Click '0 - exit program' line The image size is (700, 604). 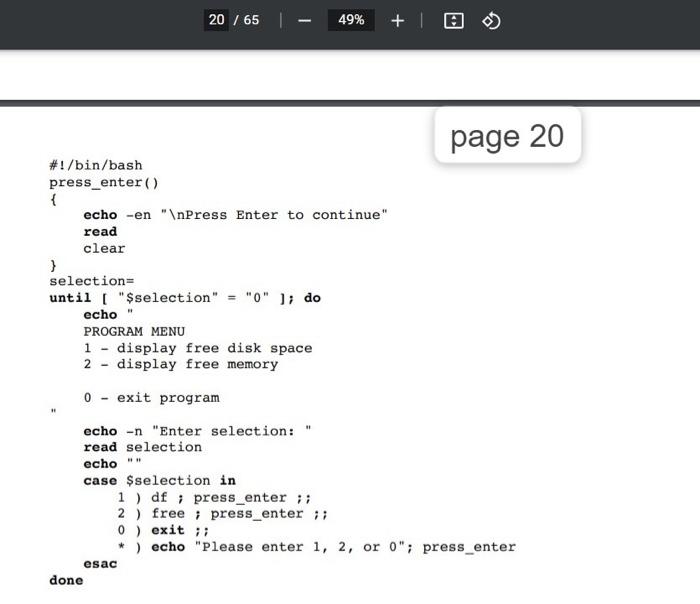pos(151,397)
